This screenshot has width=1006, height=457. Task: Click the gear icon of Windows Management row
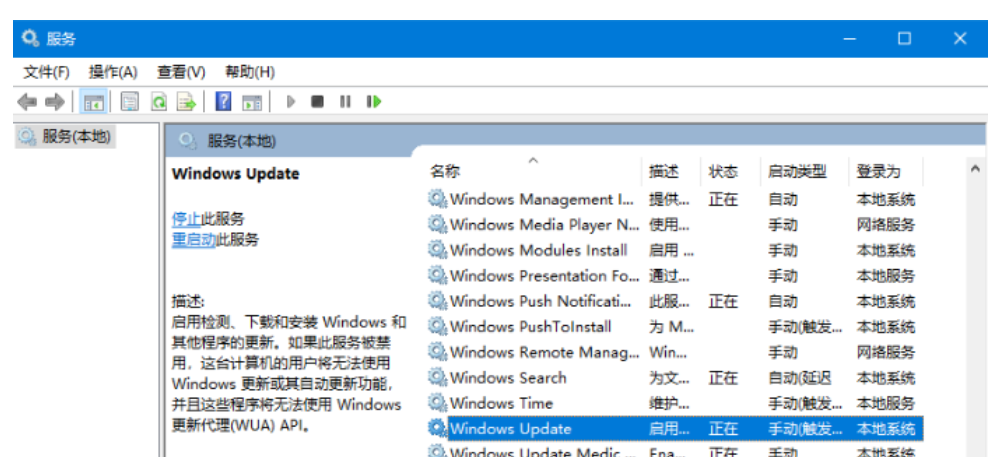point(438,199)
